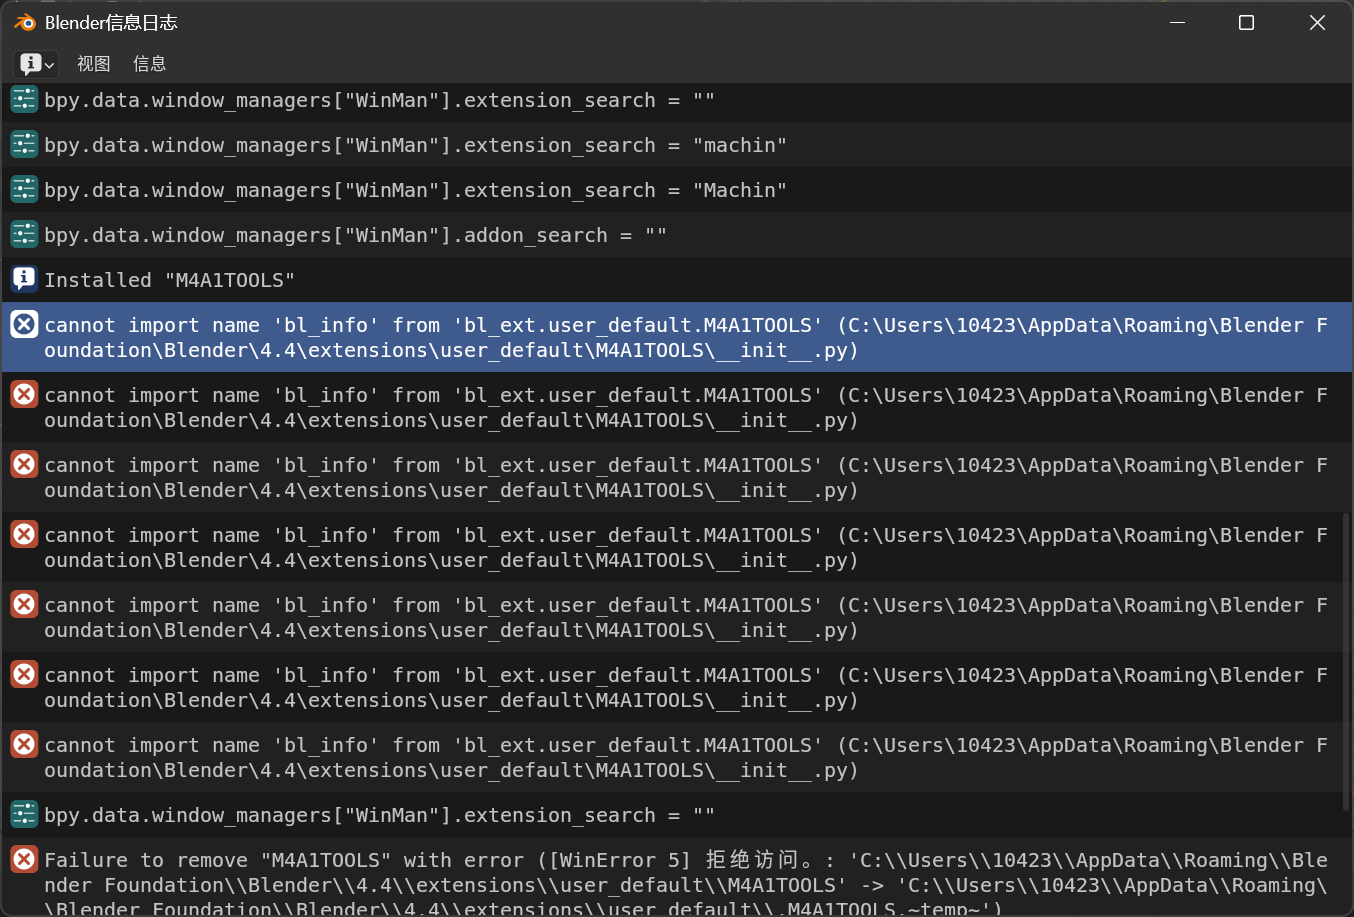Click the Blender logo in the title bar
The height and width of the screenshot is (917, 1354).
pos(25,22)
